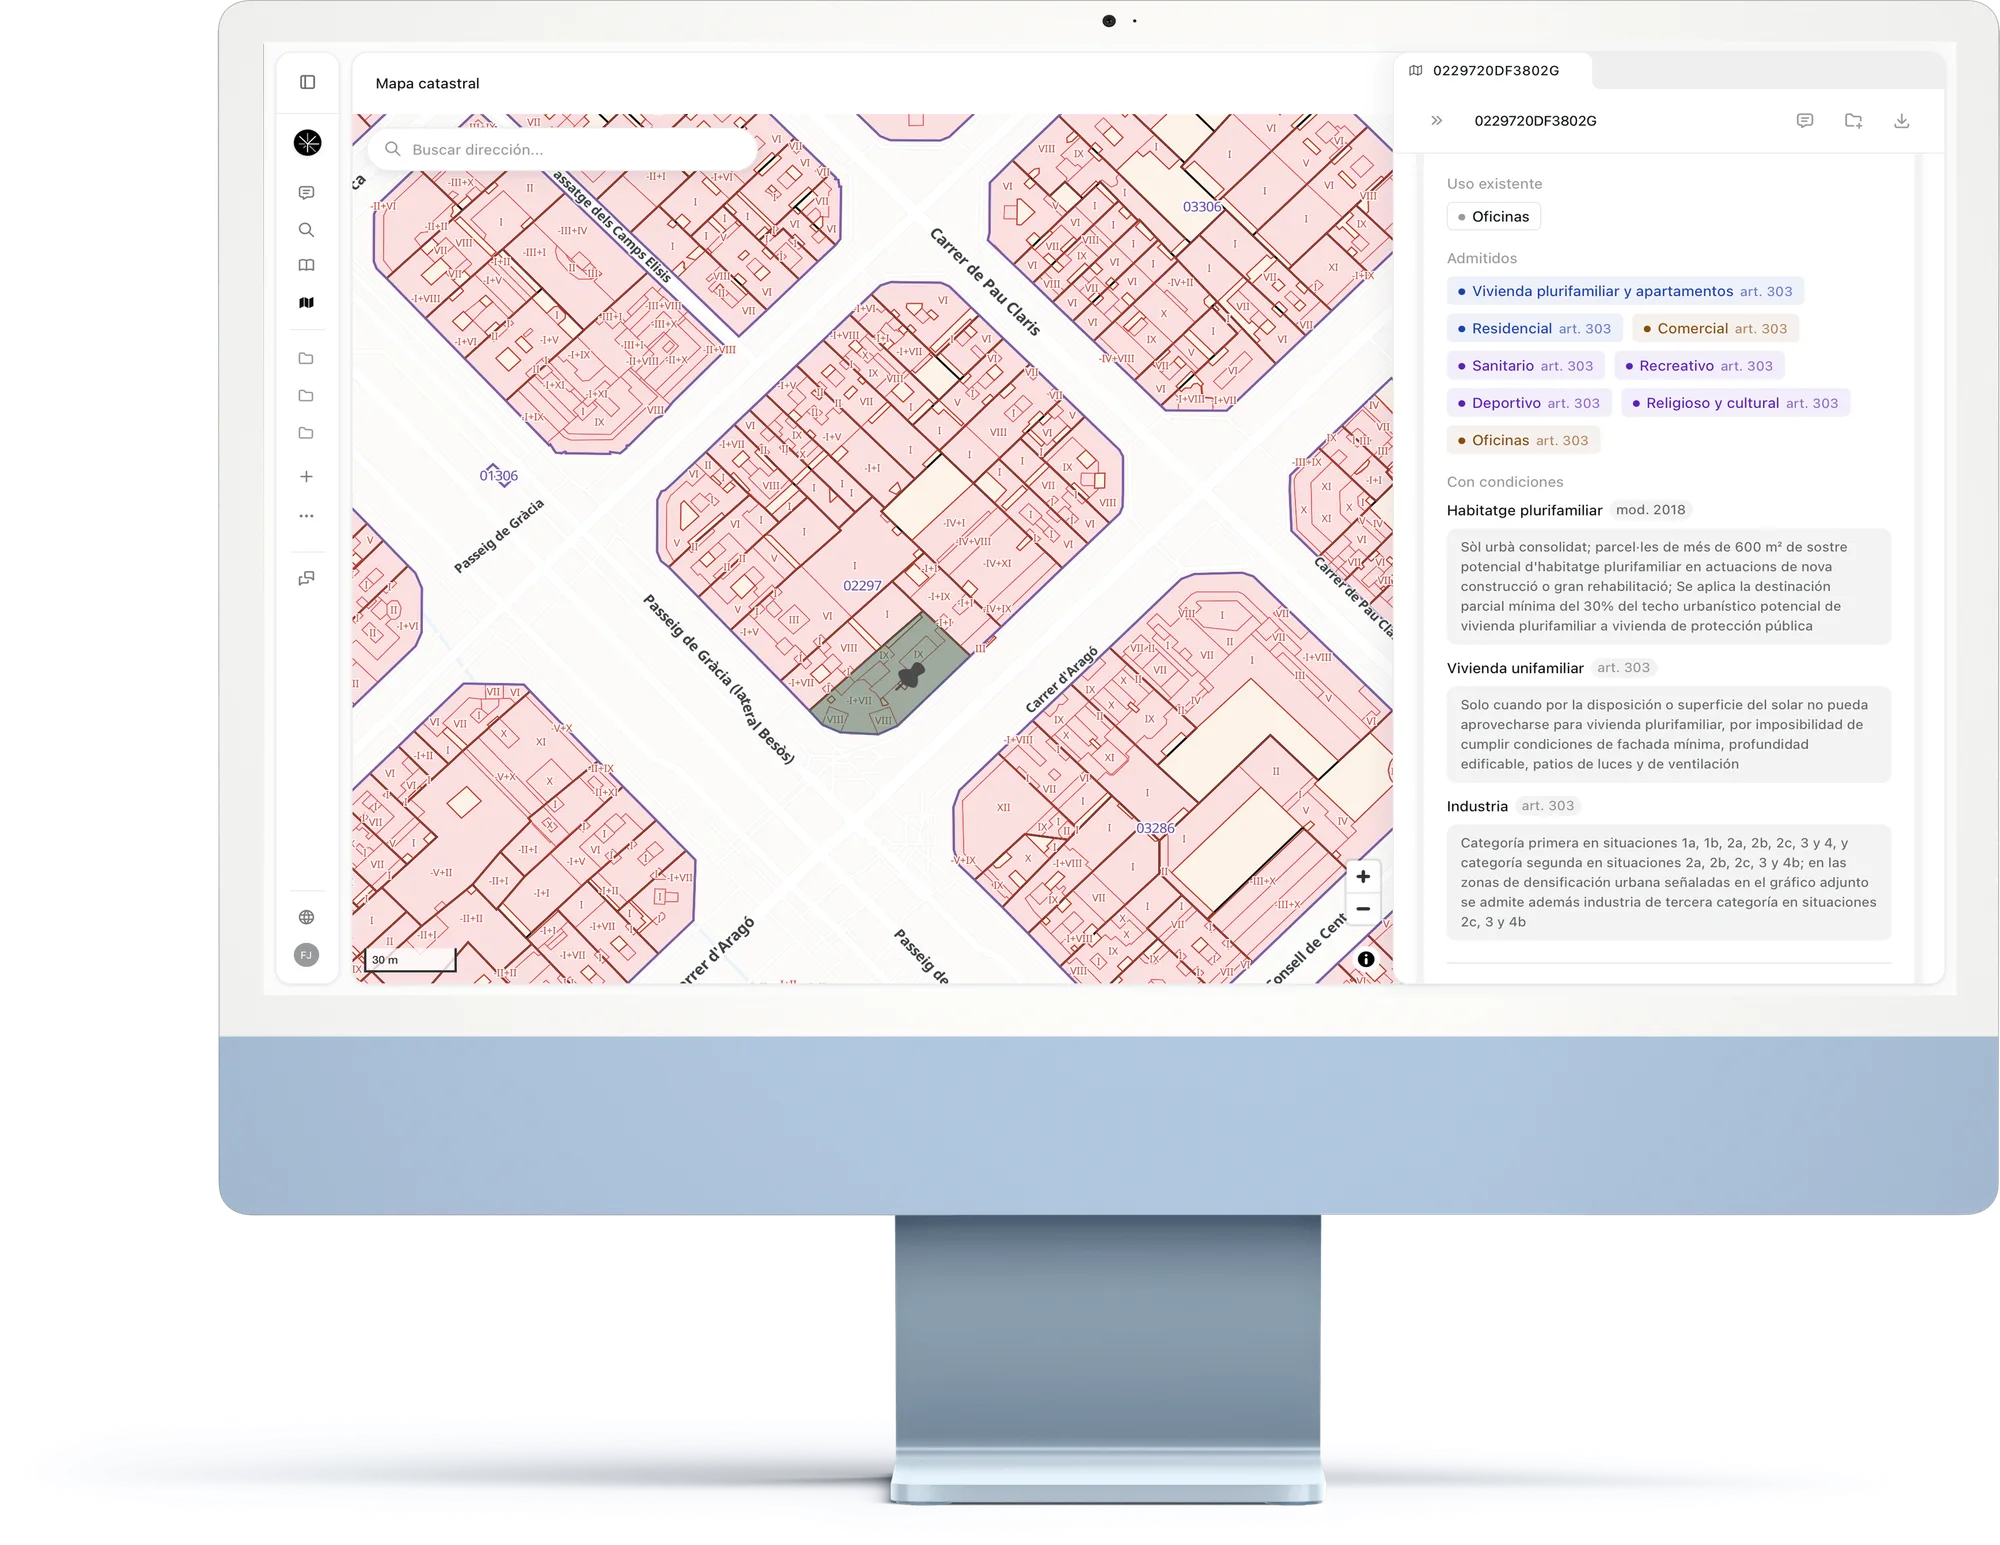Click art. 303 badge beside Industria
The image size is (2000, 1545).
(1547, 806)
